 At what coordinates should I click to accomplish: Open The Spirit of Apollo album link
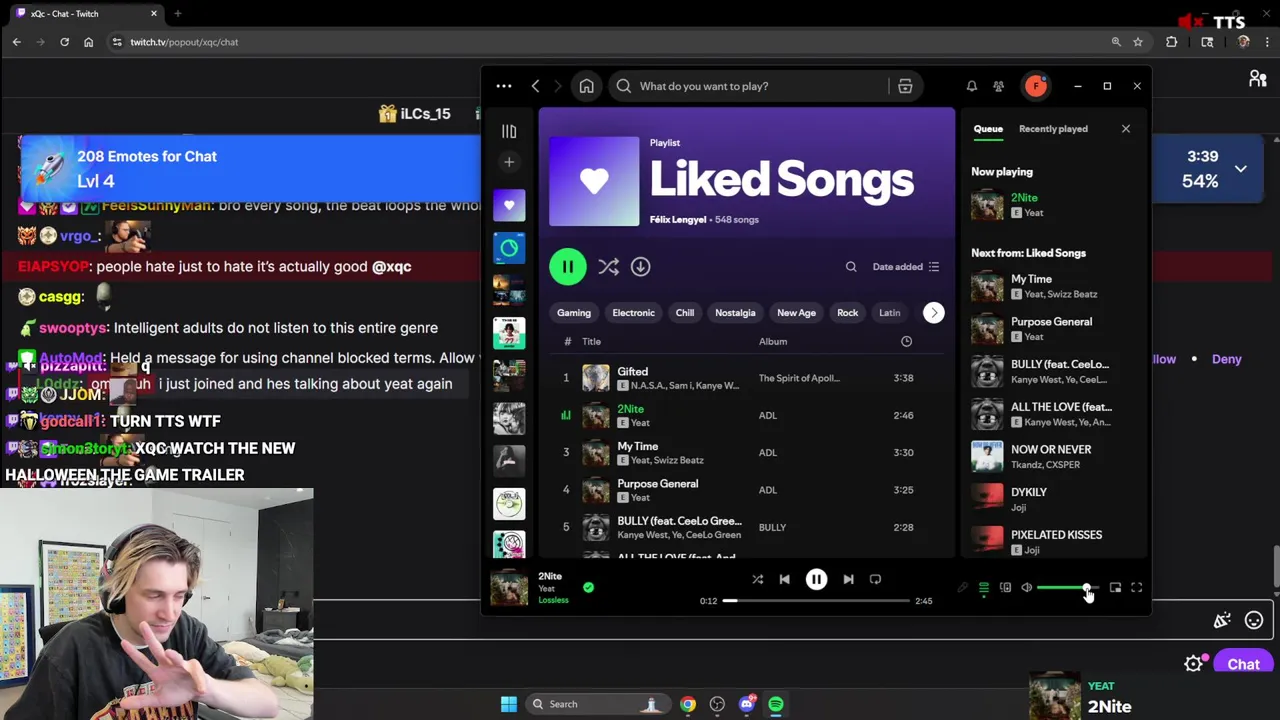point(799,378)
